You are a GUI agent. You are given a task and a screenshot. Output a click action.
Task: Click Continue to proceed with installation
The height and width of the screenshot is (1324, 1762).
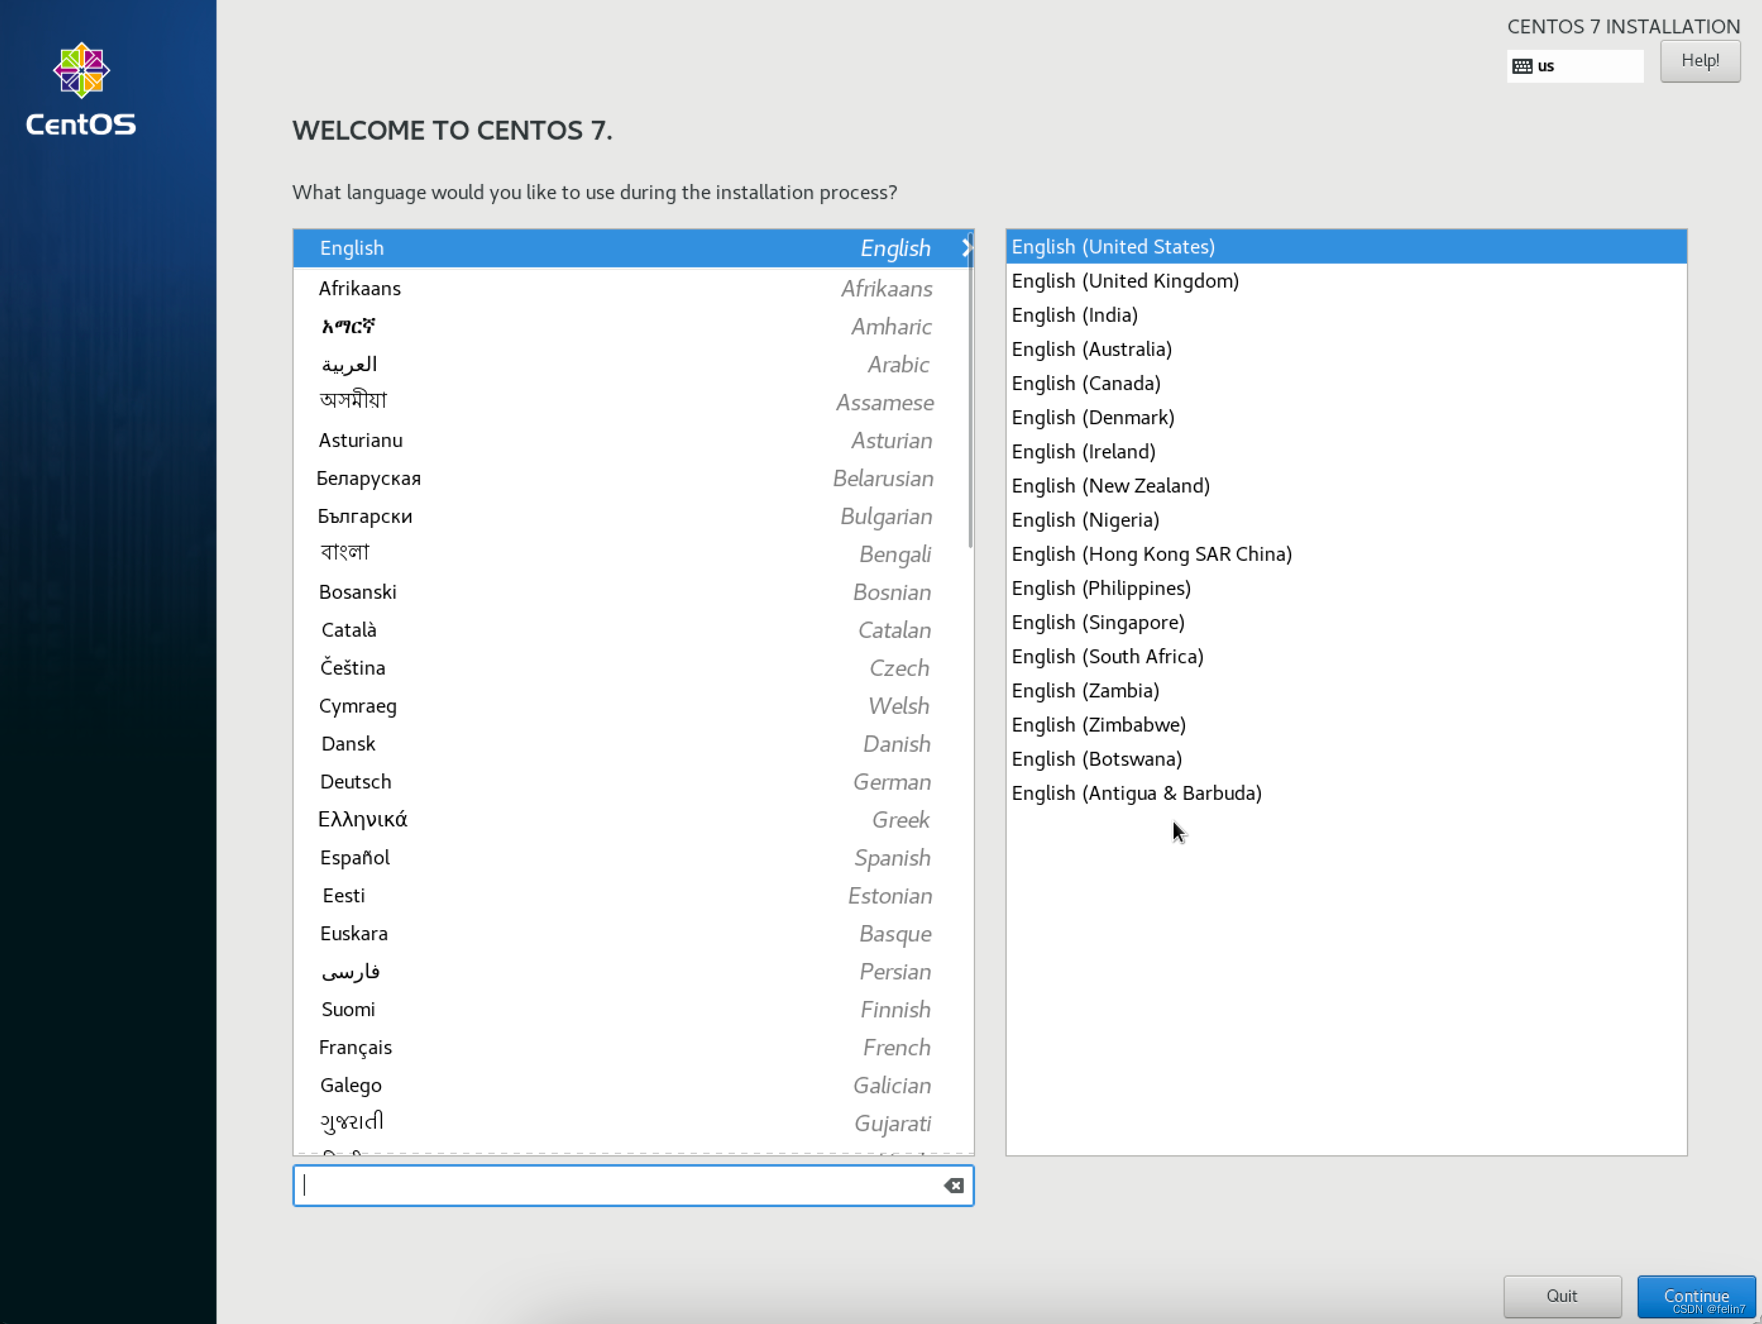1696,1296
